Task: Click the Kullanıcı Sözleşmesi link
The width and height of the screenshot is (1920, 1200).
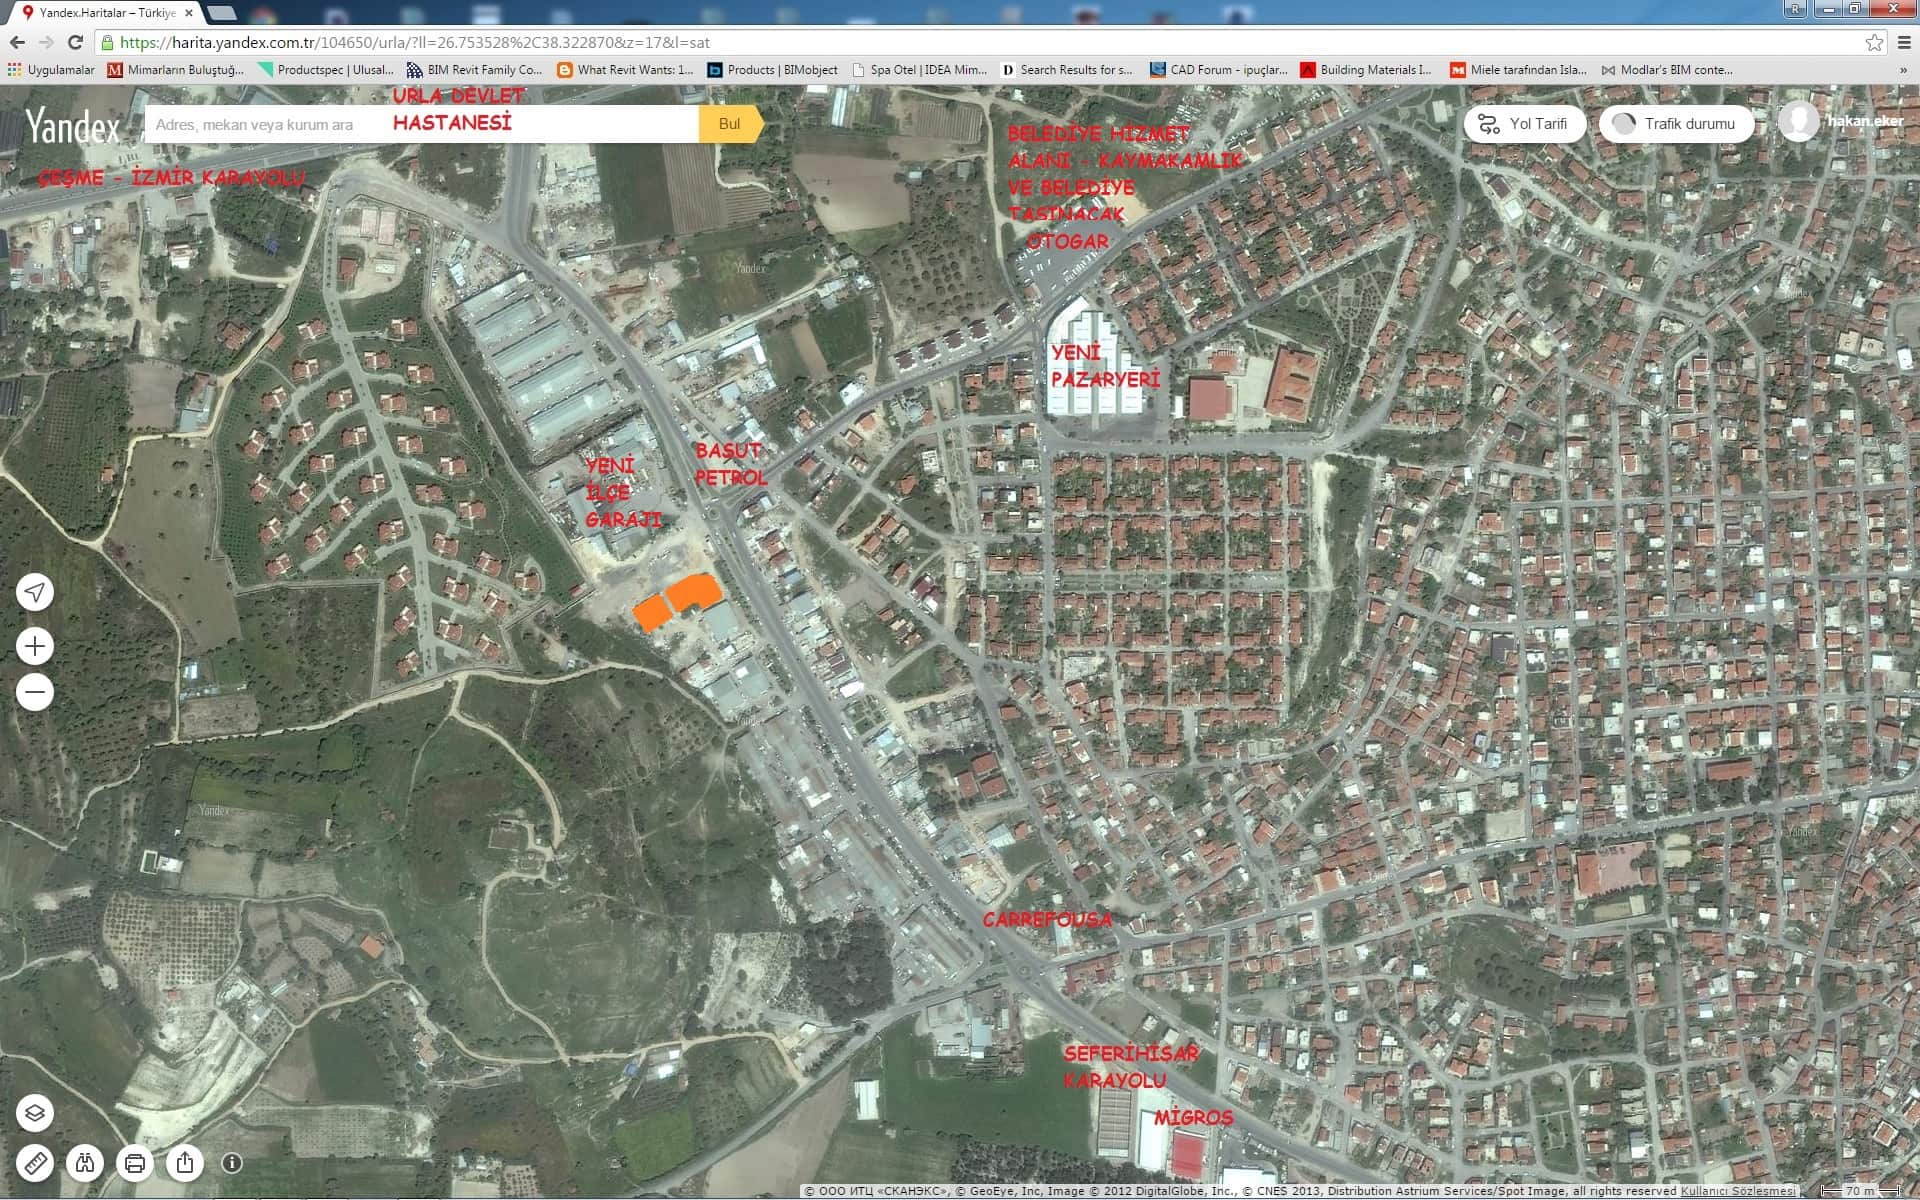Action: 1737,1191
